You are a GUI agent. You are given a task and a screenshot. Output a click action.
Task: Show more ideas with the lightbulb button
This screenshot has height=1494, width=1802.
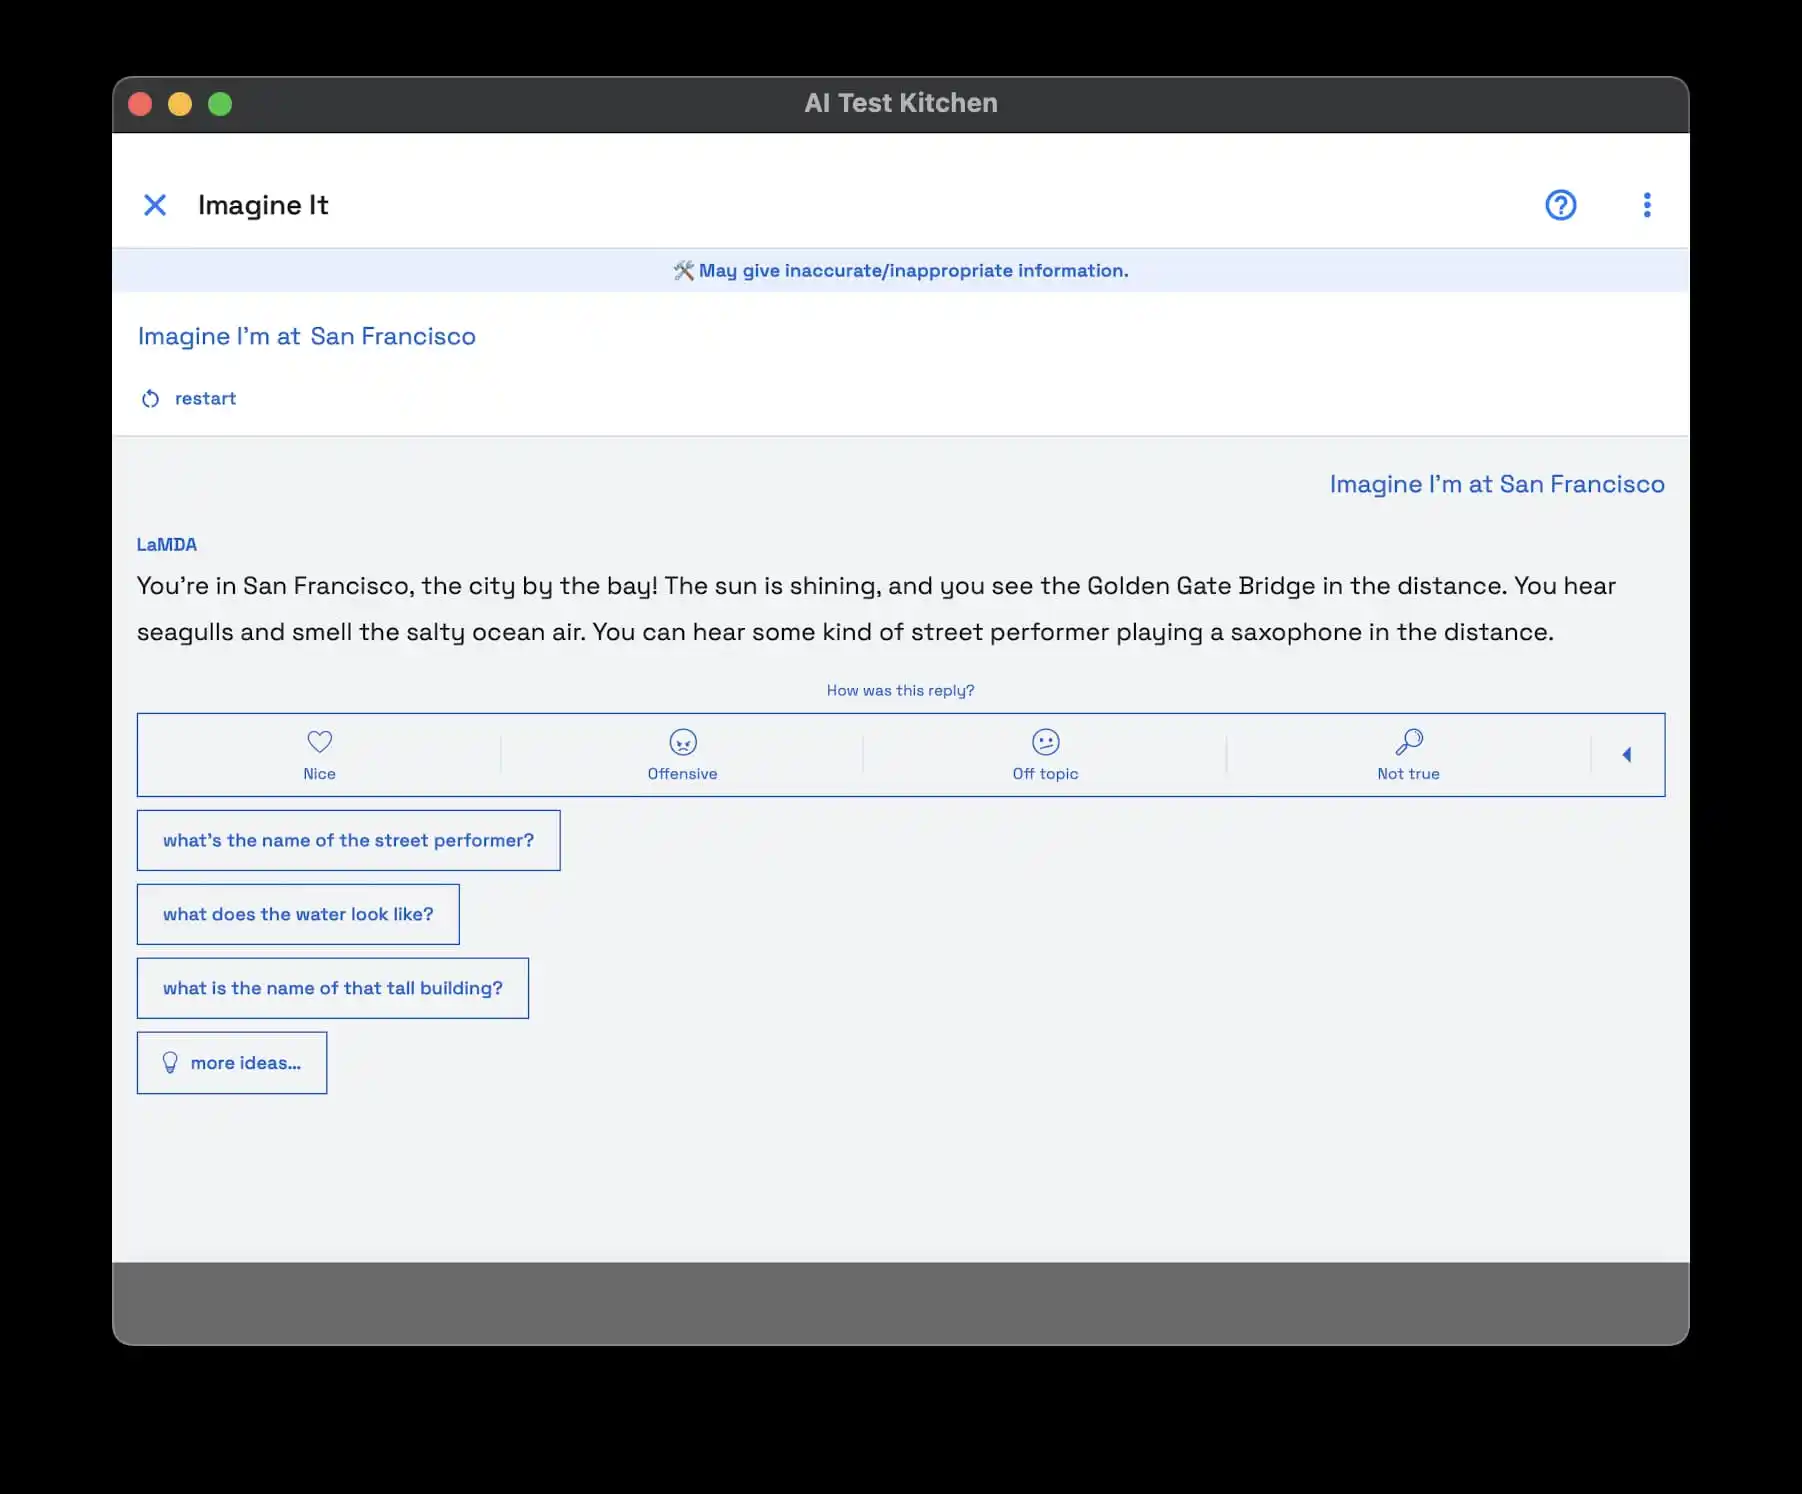tap(232, 1063)
